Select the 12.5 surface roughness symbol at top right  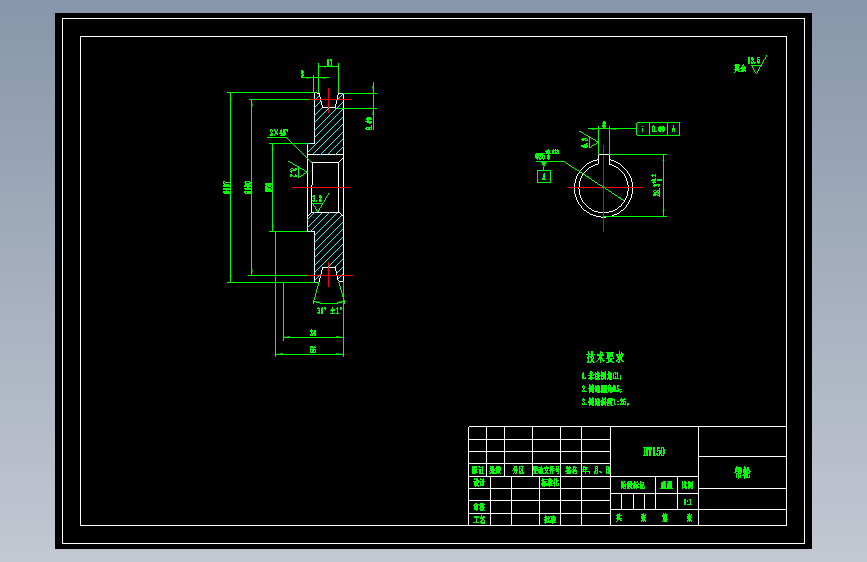(x=757, y=64)
